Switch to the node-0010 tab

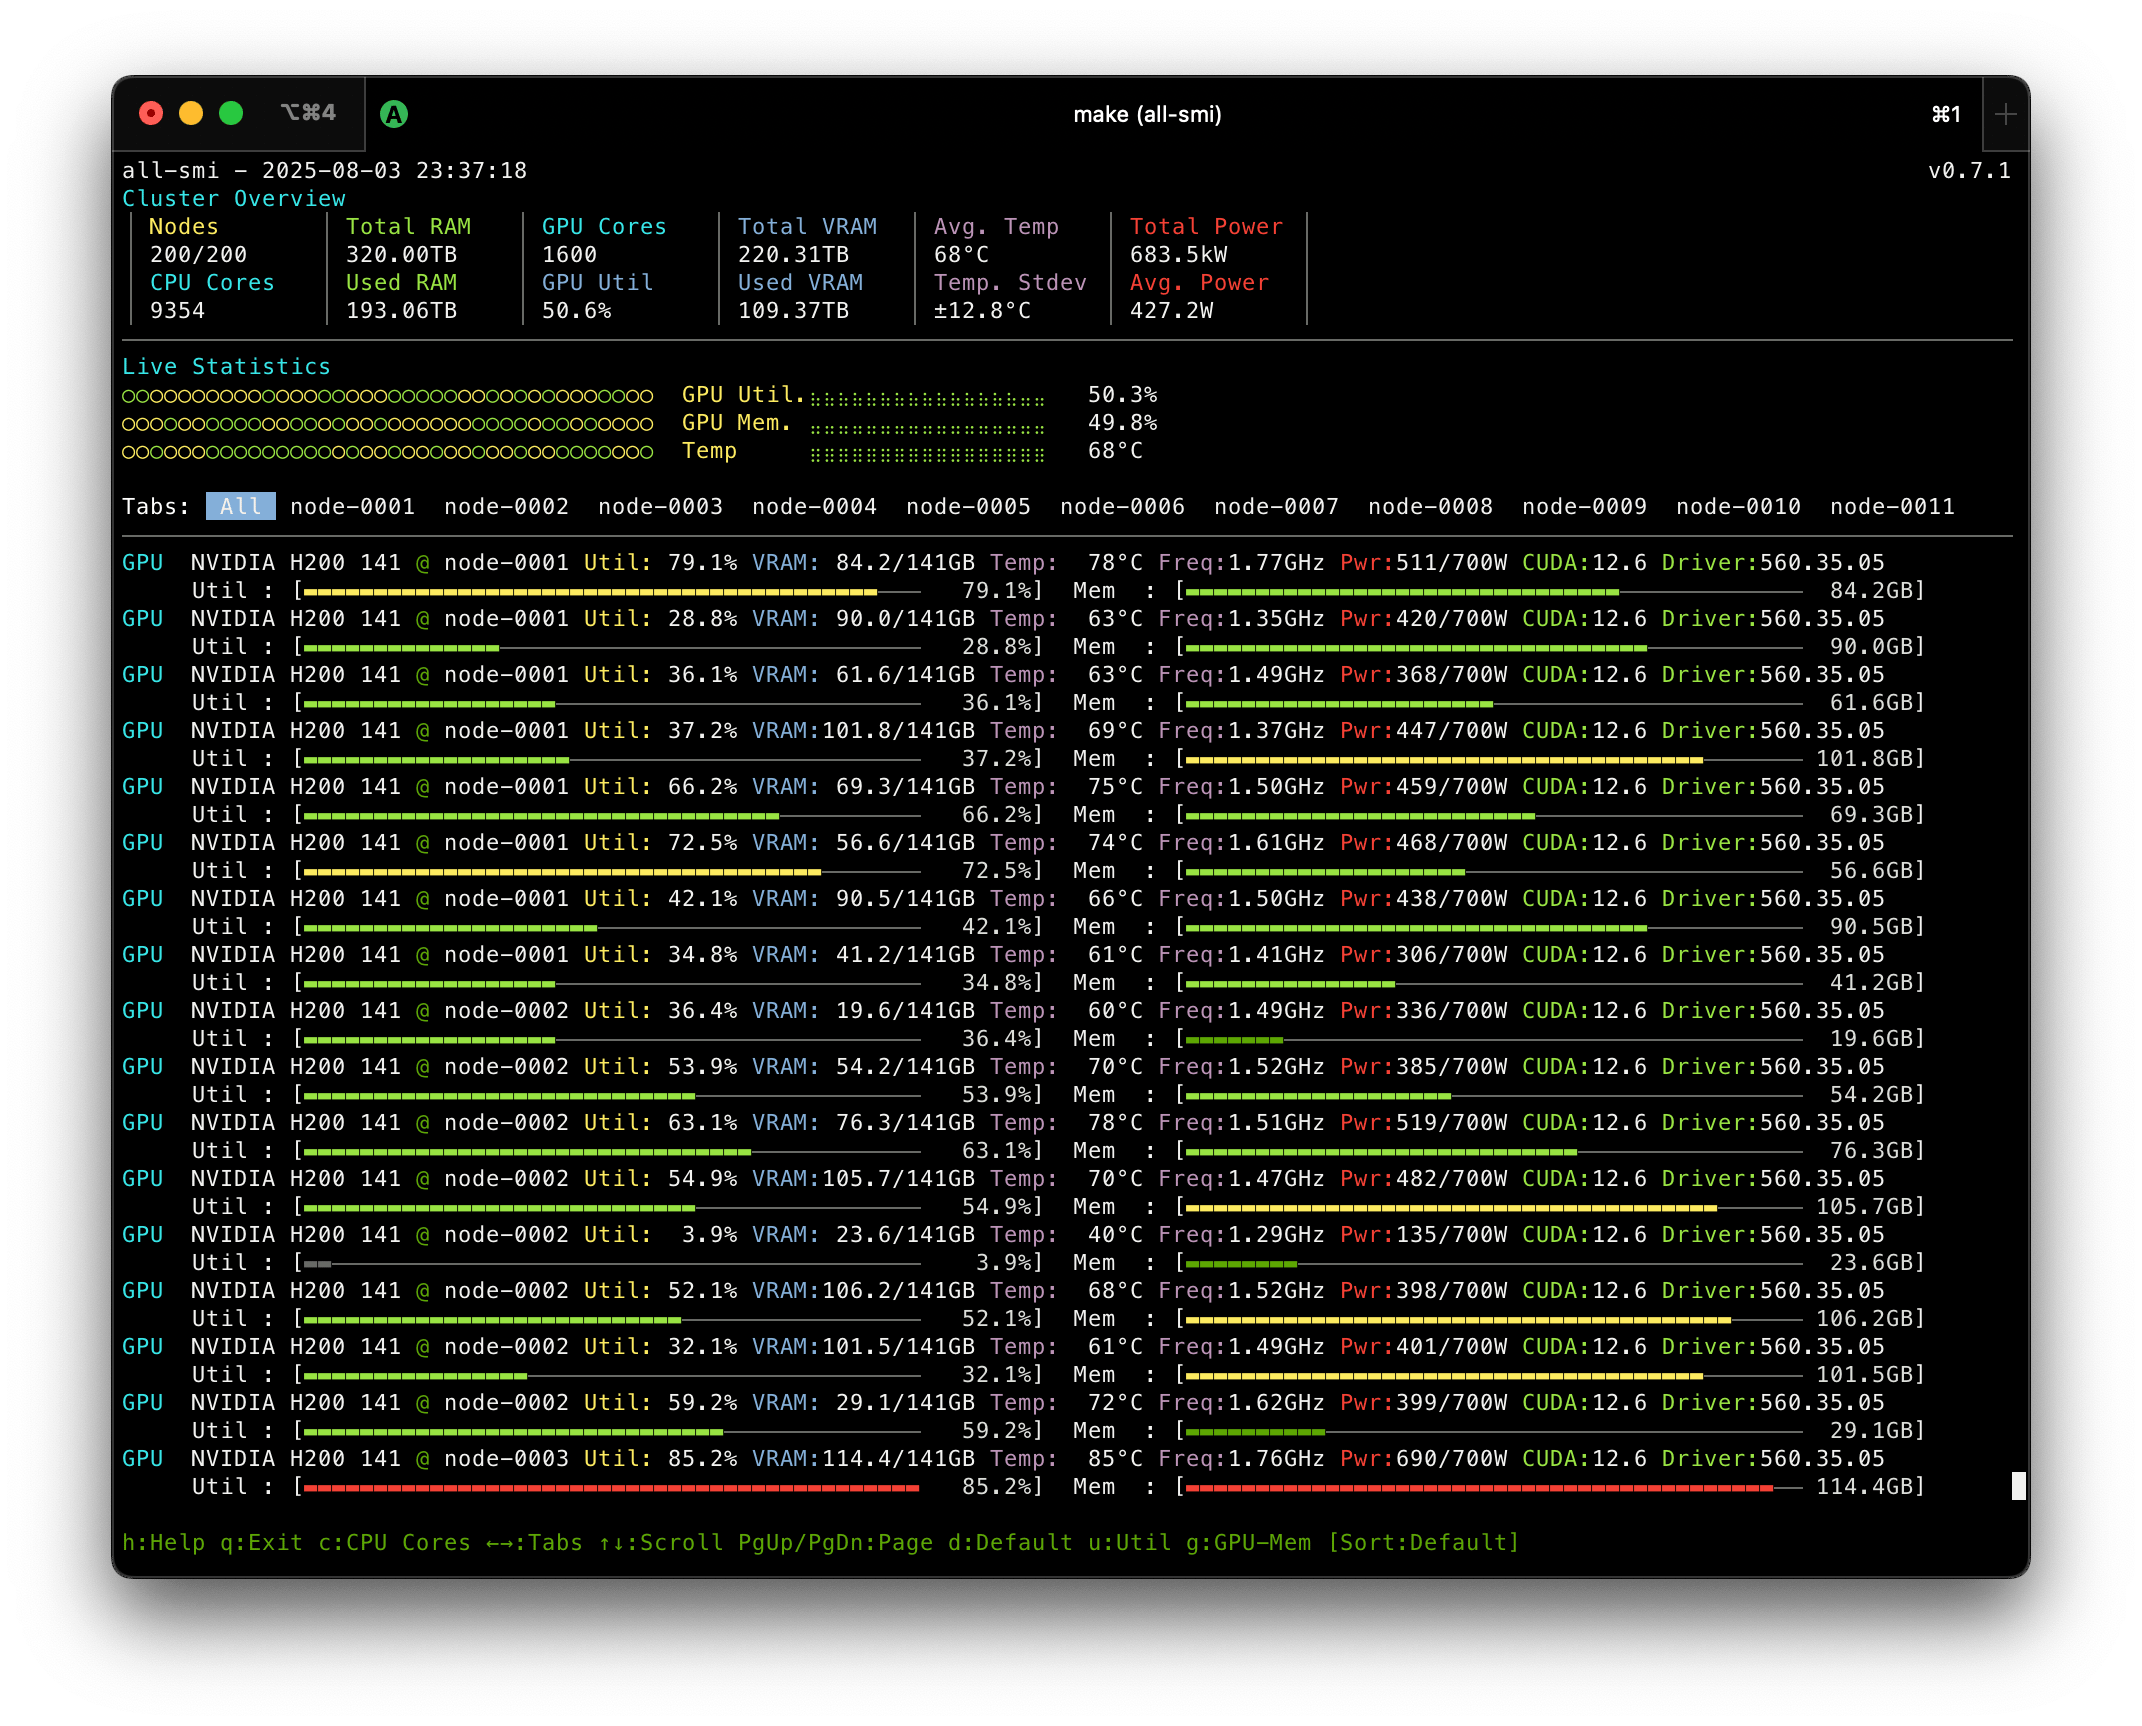click(1739, 506)
